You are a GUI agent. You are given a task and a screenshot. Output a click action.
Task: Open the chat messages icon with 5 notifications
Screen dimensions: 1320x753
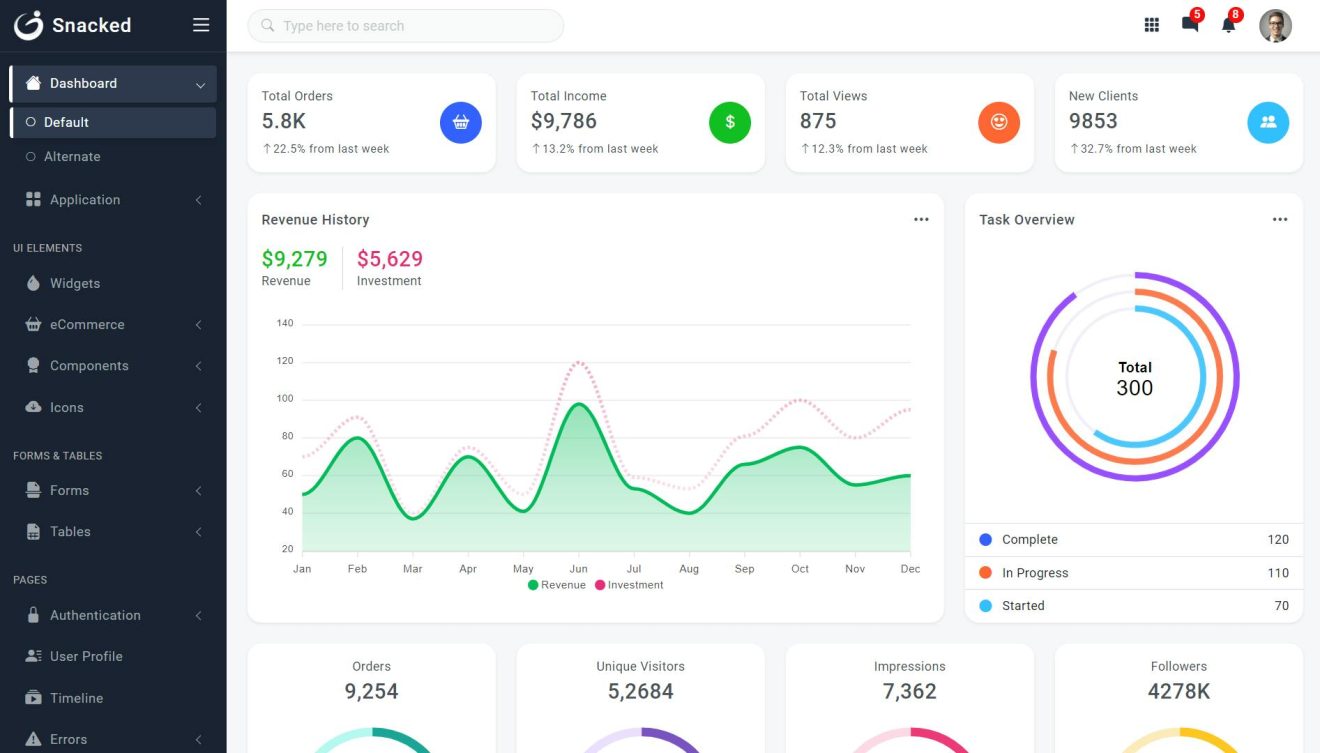(1190, 25)
